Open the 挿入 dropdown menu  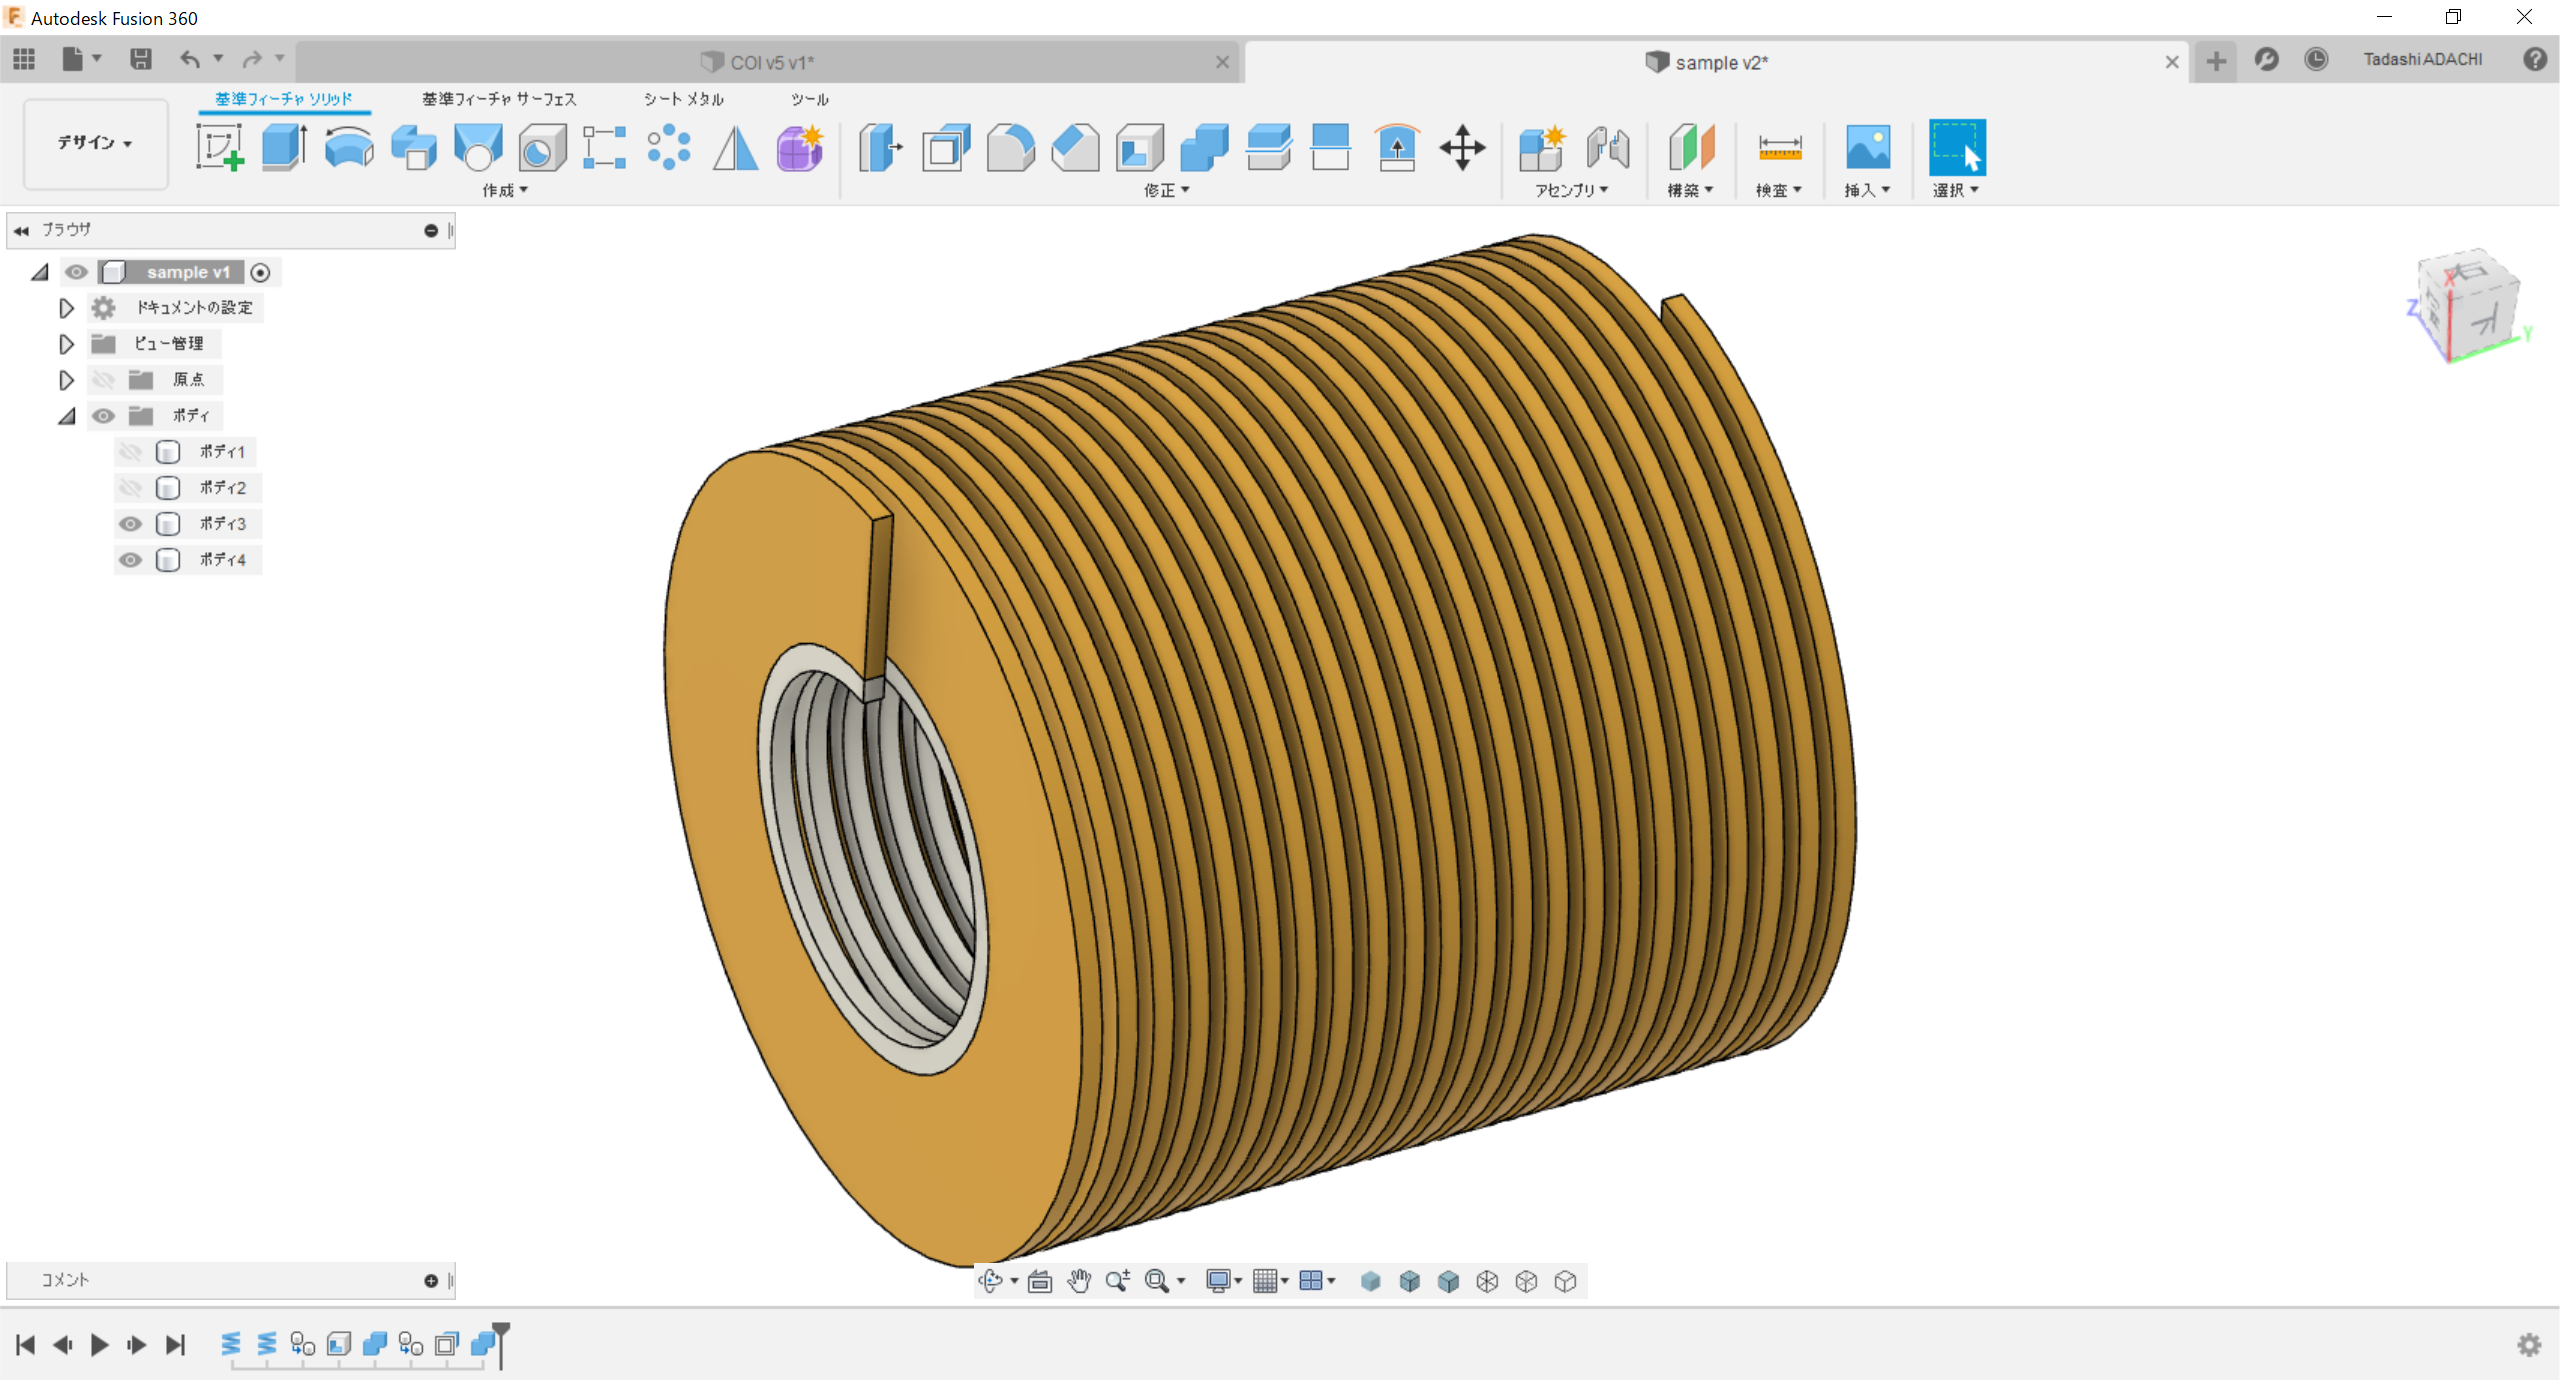coord(1867,190)
